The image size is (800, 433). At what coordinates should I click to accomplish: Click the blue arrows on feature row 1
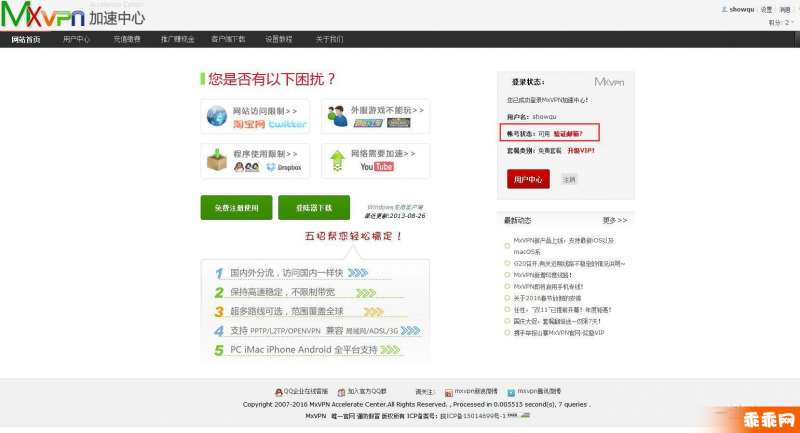[x=358, y=273]
